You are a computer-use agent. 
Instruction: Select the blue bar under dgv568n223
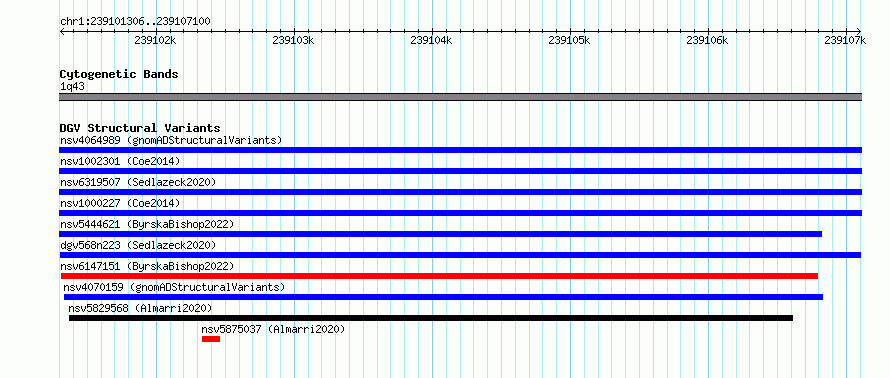[460, 255]
